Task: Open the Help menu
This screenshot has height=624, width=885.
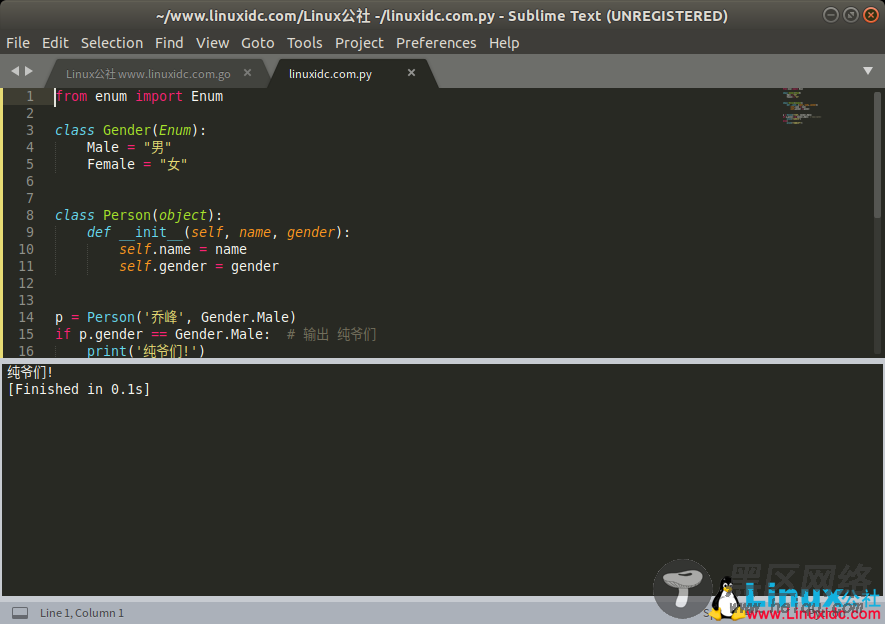Action: [504, 43]
